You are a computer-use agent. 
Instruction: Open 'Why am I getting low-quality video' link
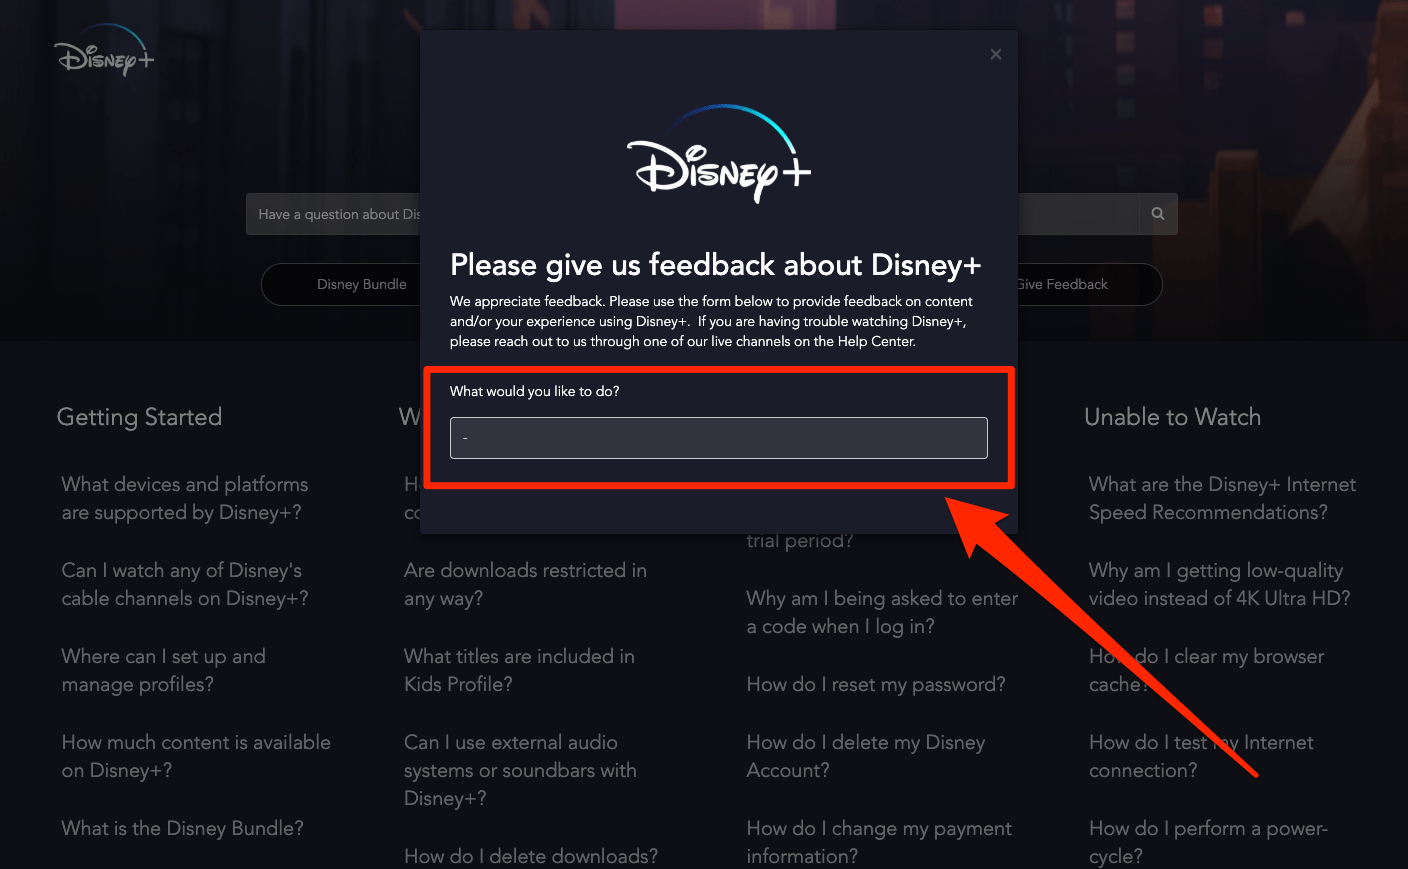pos(1219,584)
